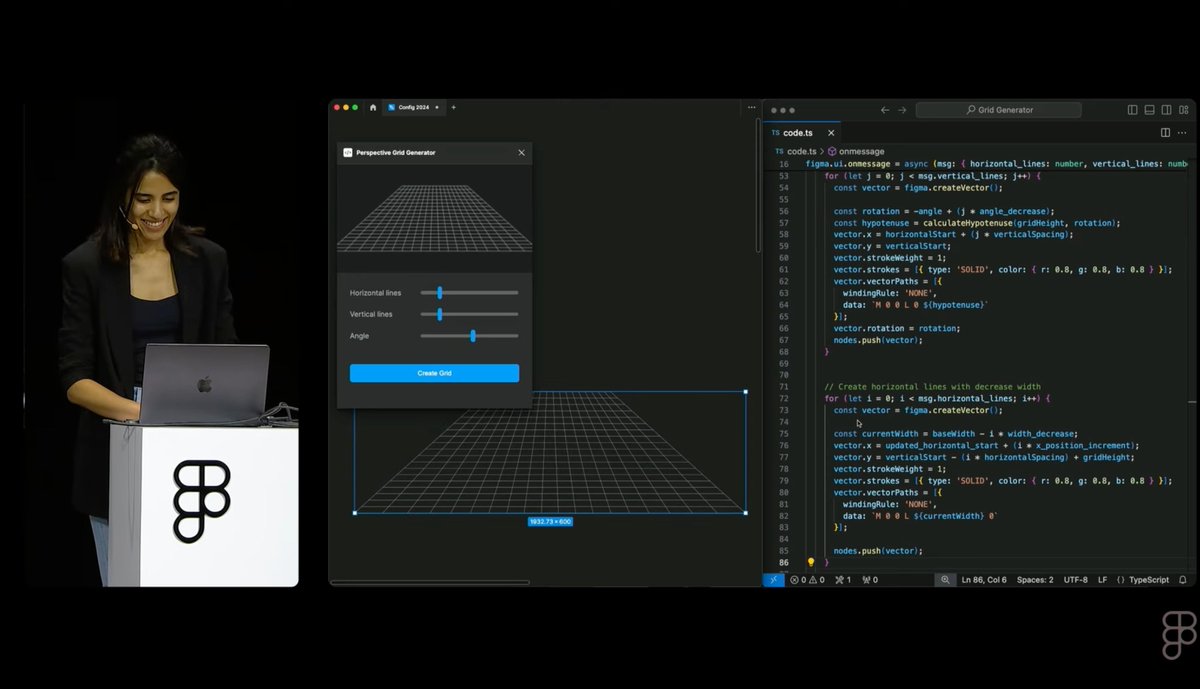
Task: Close the Perspective Grid Generator plugin panel
Action: (x=521, y=153)
